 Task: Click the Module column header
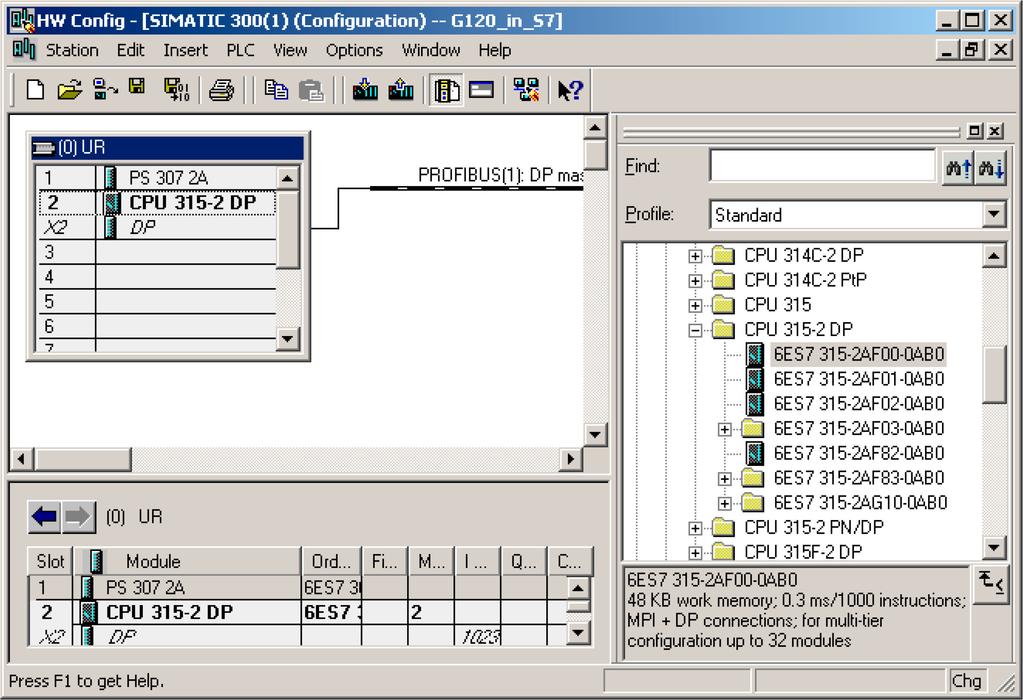187,561
